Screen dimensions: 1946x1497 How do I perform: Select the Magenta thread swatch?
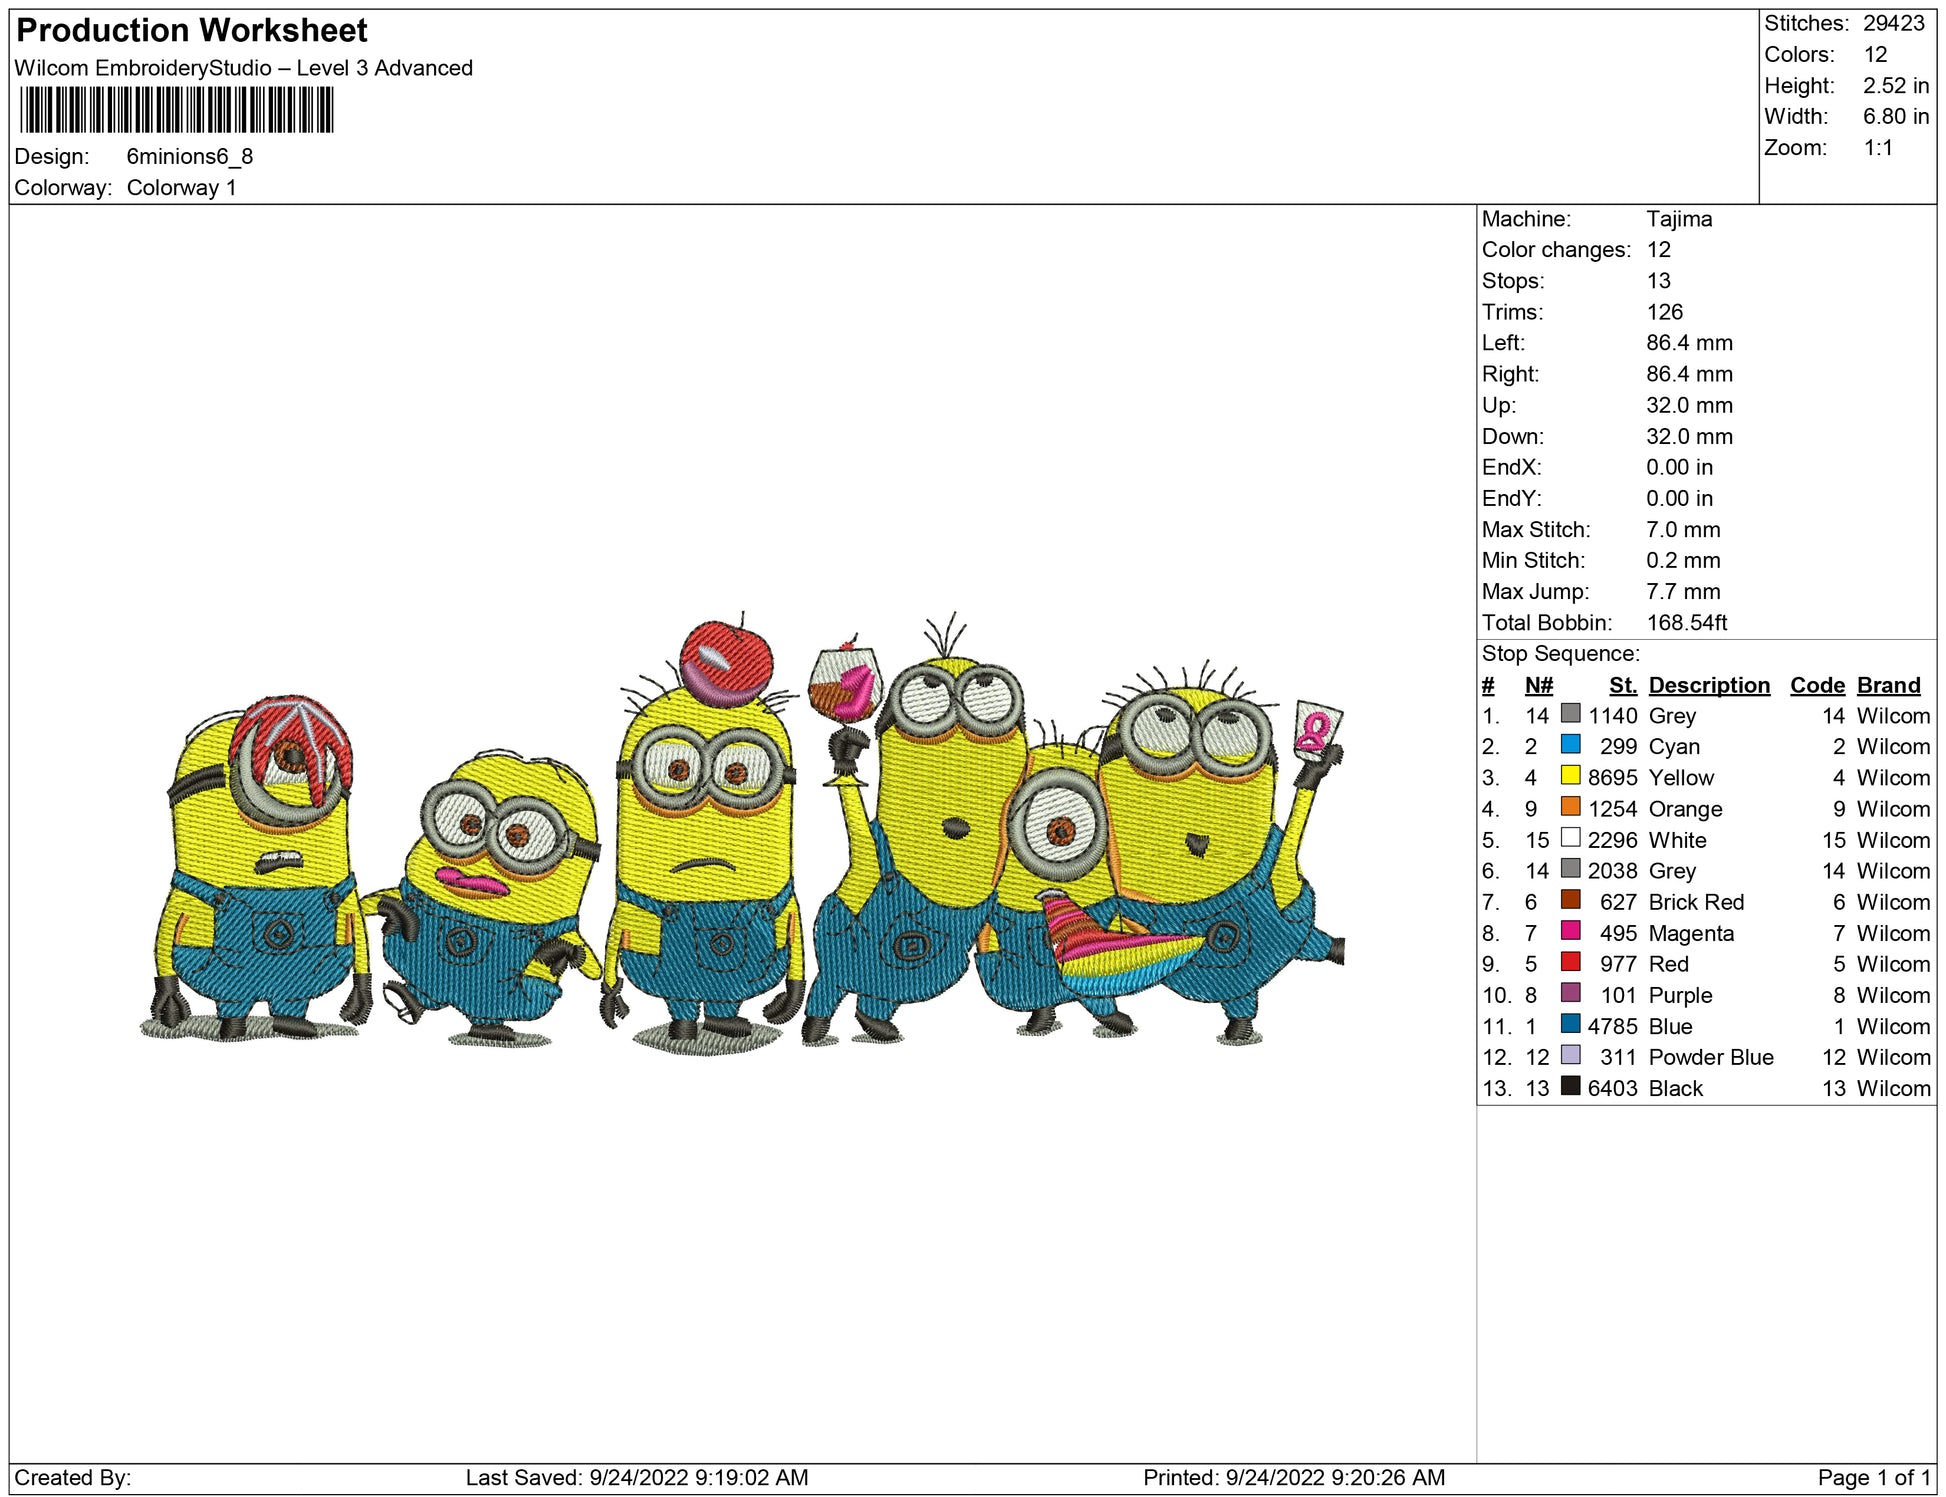[1570, 931]
